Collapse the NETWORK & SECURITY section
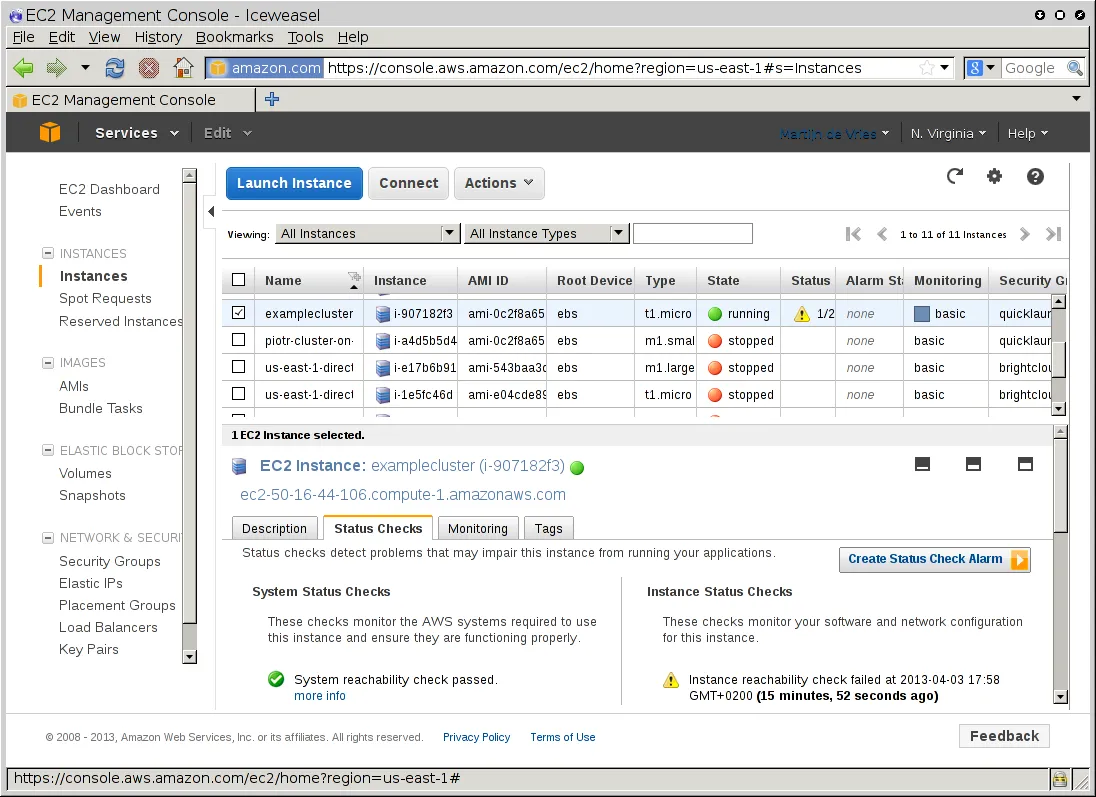 click(x=48, y=538)
